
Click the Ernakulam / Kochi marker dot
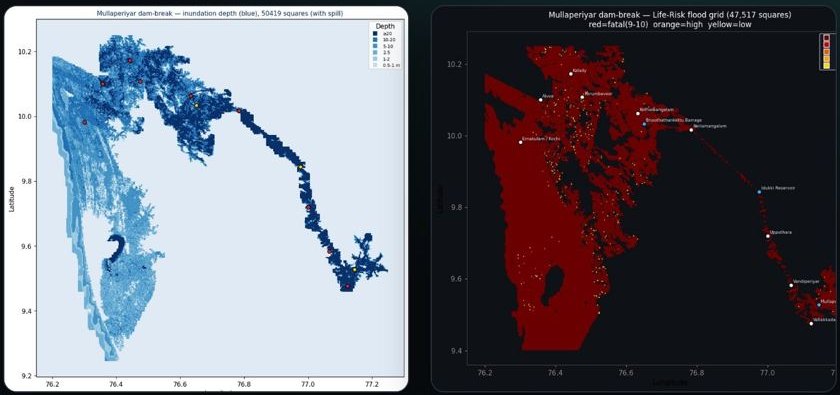(520, 142)
